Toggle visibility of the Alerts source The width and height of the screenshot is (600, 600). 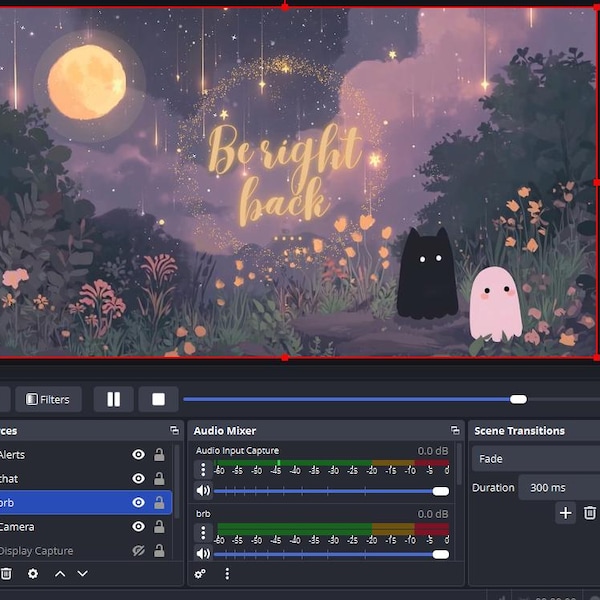click(139, 455)
